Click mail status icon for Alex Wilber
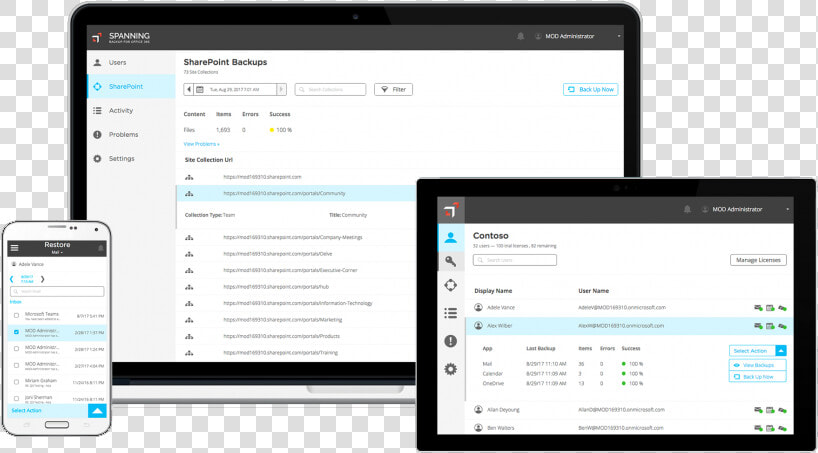Image resolution: width=818 pixels, height=453 pixels. [x=759, y=326]
